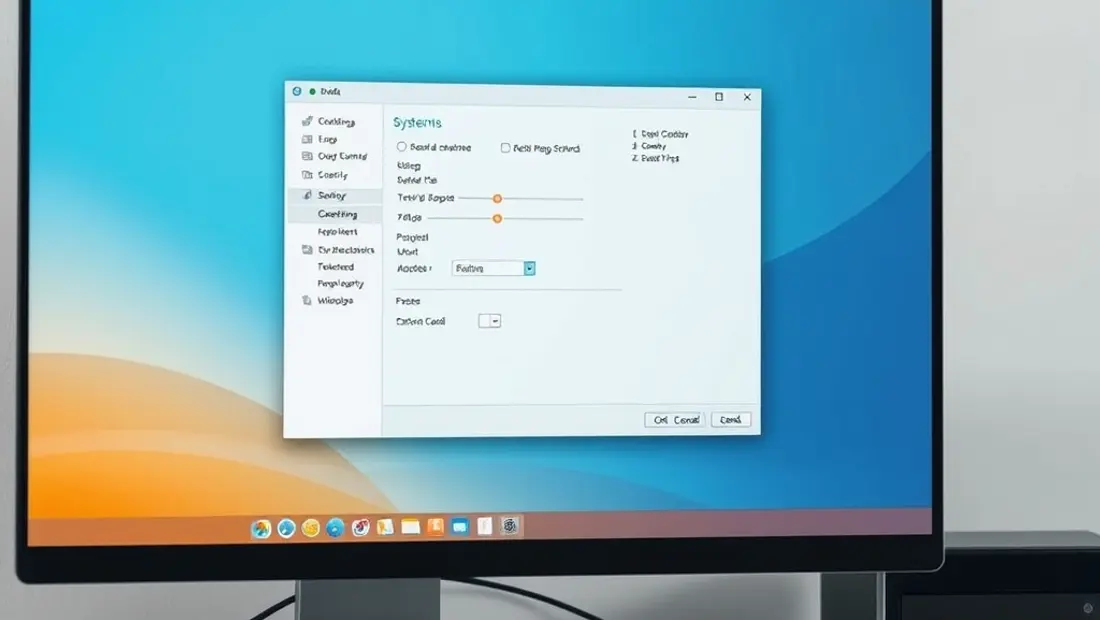Click the orange knob on the "Zilda" slider
Screen dimensions: 1100x620
(x=497, y=219)
